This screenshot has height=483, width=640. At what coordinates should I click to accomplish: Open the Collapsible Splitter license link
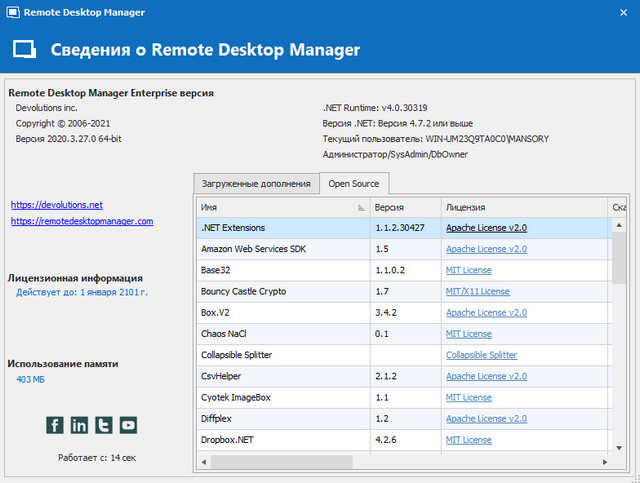(481, 355)
